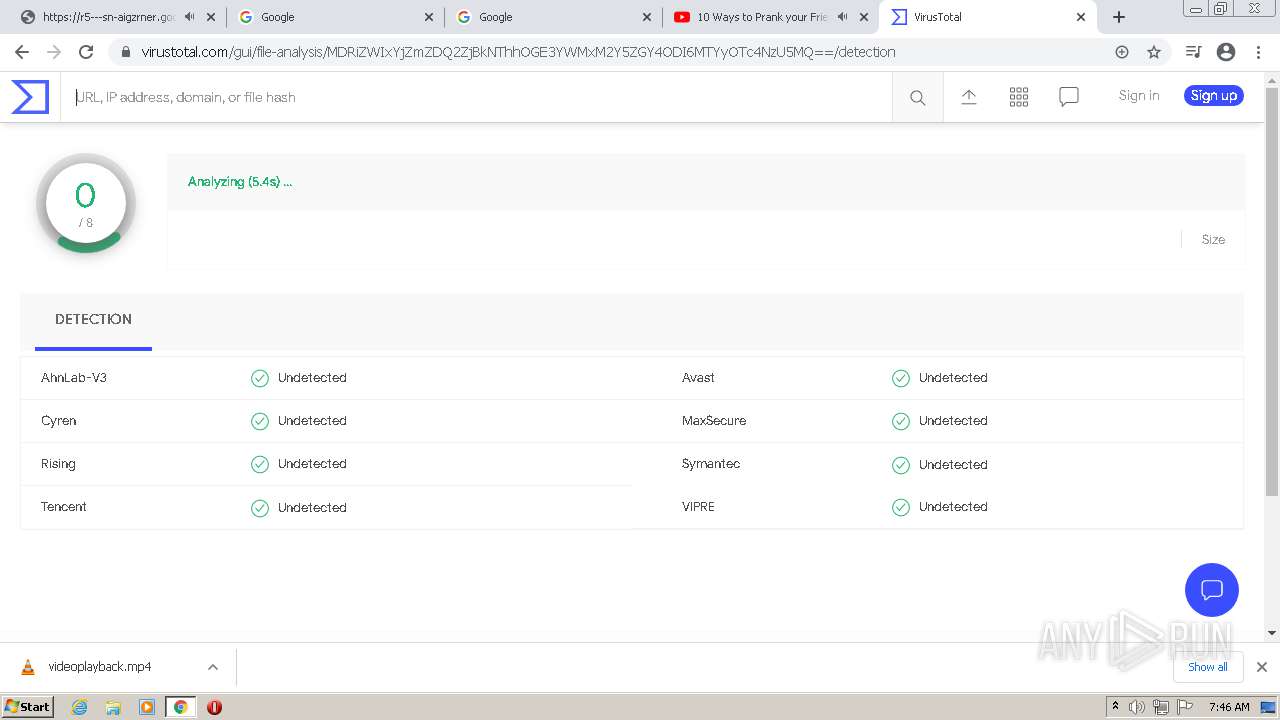Screen dimensions: 1280x720
Task: Switch to the DETECTION tab
Action: (93, 320)
